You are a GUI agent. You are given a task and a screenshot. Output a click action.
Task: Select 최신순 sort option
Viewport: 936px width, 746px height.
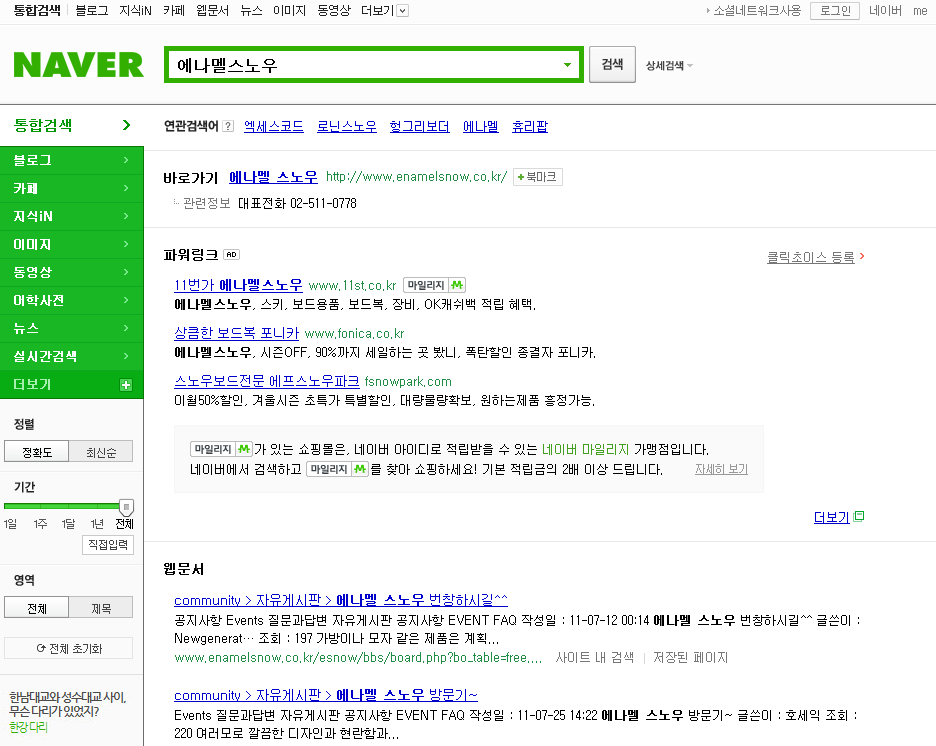click(x=101, y=452)
